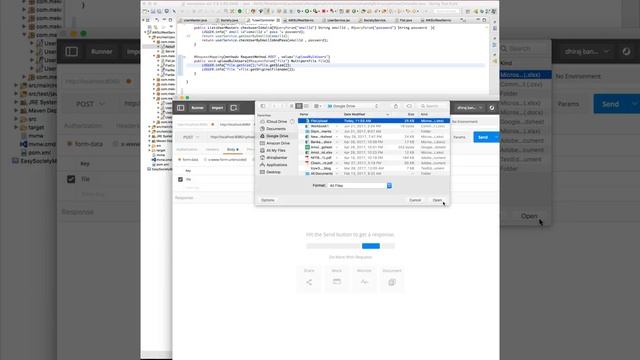The image size is (640, 360).
Task: Open the Postman user account dropdown
Action: (x=469, y=108)
